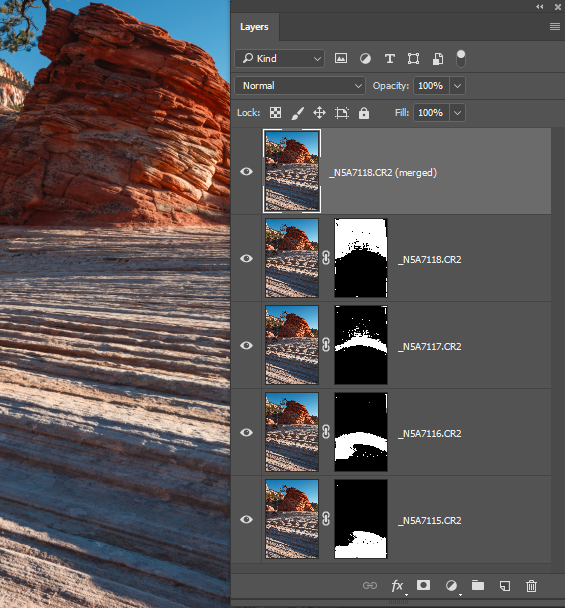The width and height of the screenshot is (565, 608).
Task: Click the Lock all padlock icon
Action: (x=364, y=113)
